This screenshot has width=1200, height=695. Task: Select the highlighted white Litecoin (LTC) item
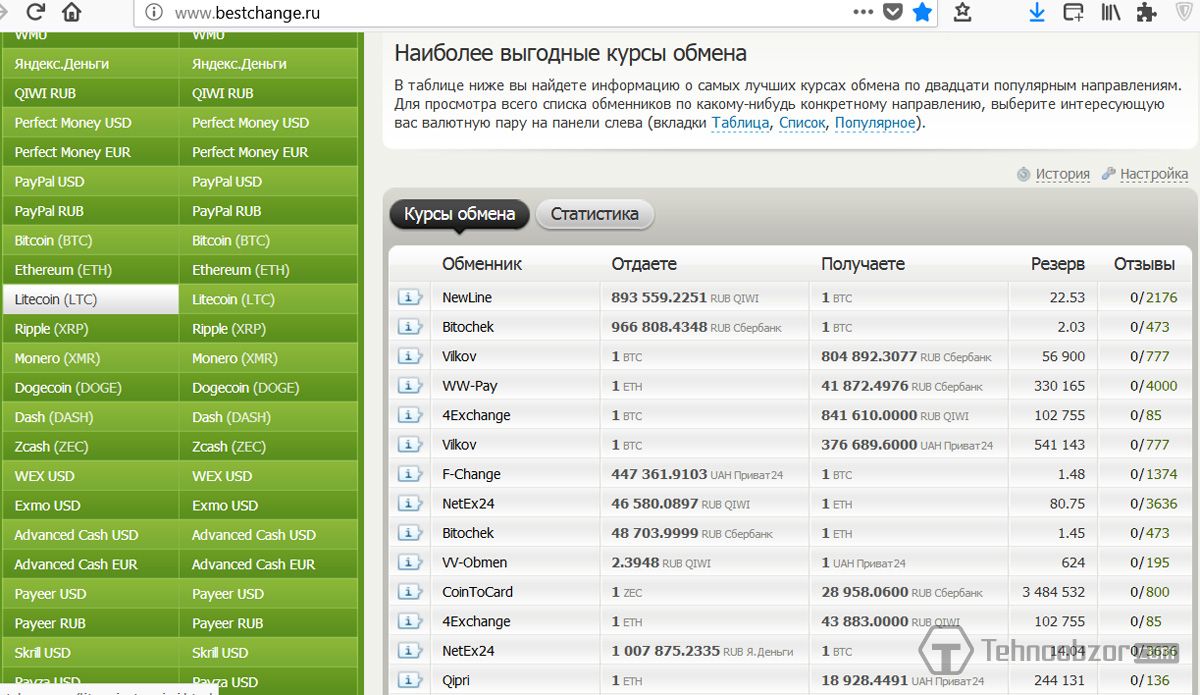[x=90, y=299]
